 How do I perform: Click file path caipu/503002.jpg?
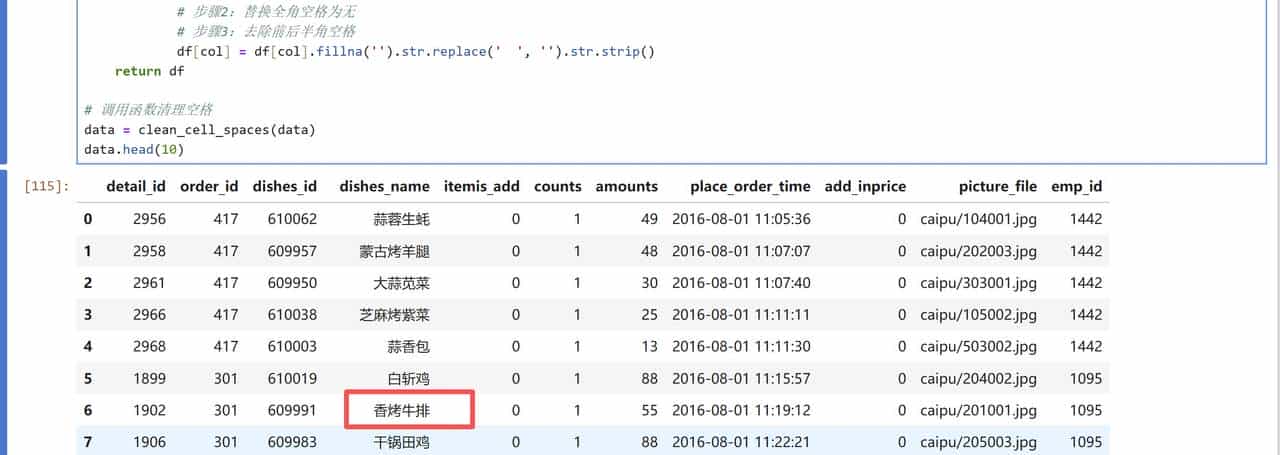click(979, 347)
